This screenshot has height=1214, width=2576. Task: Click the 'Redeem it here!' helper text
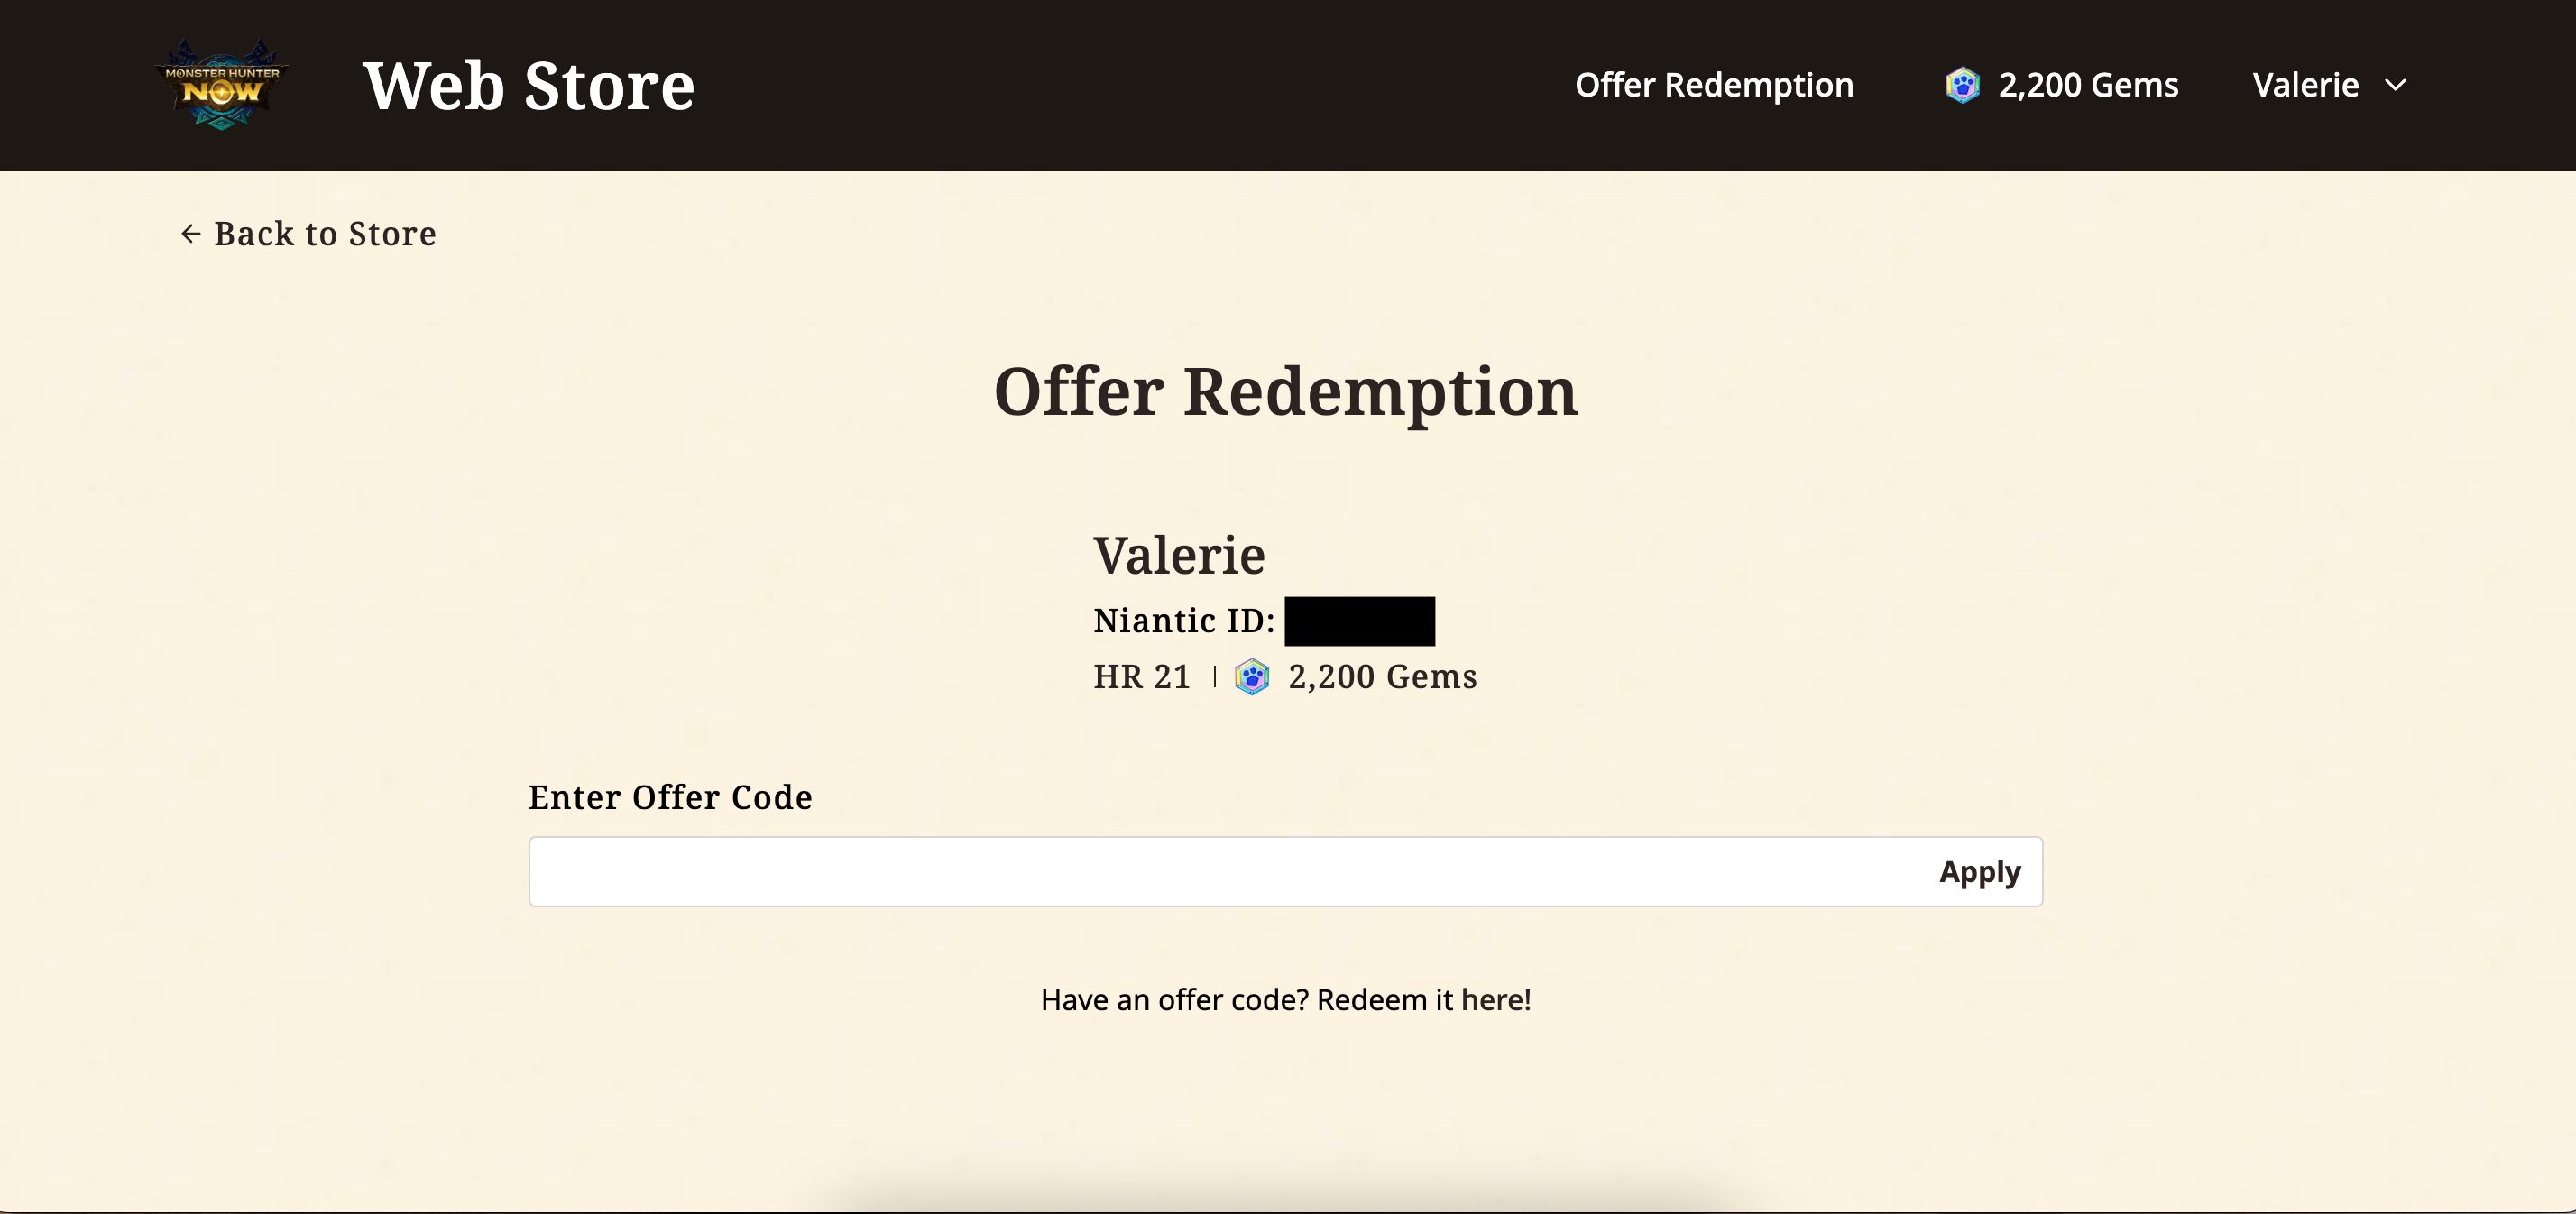pos(1423,1000)
